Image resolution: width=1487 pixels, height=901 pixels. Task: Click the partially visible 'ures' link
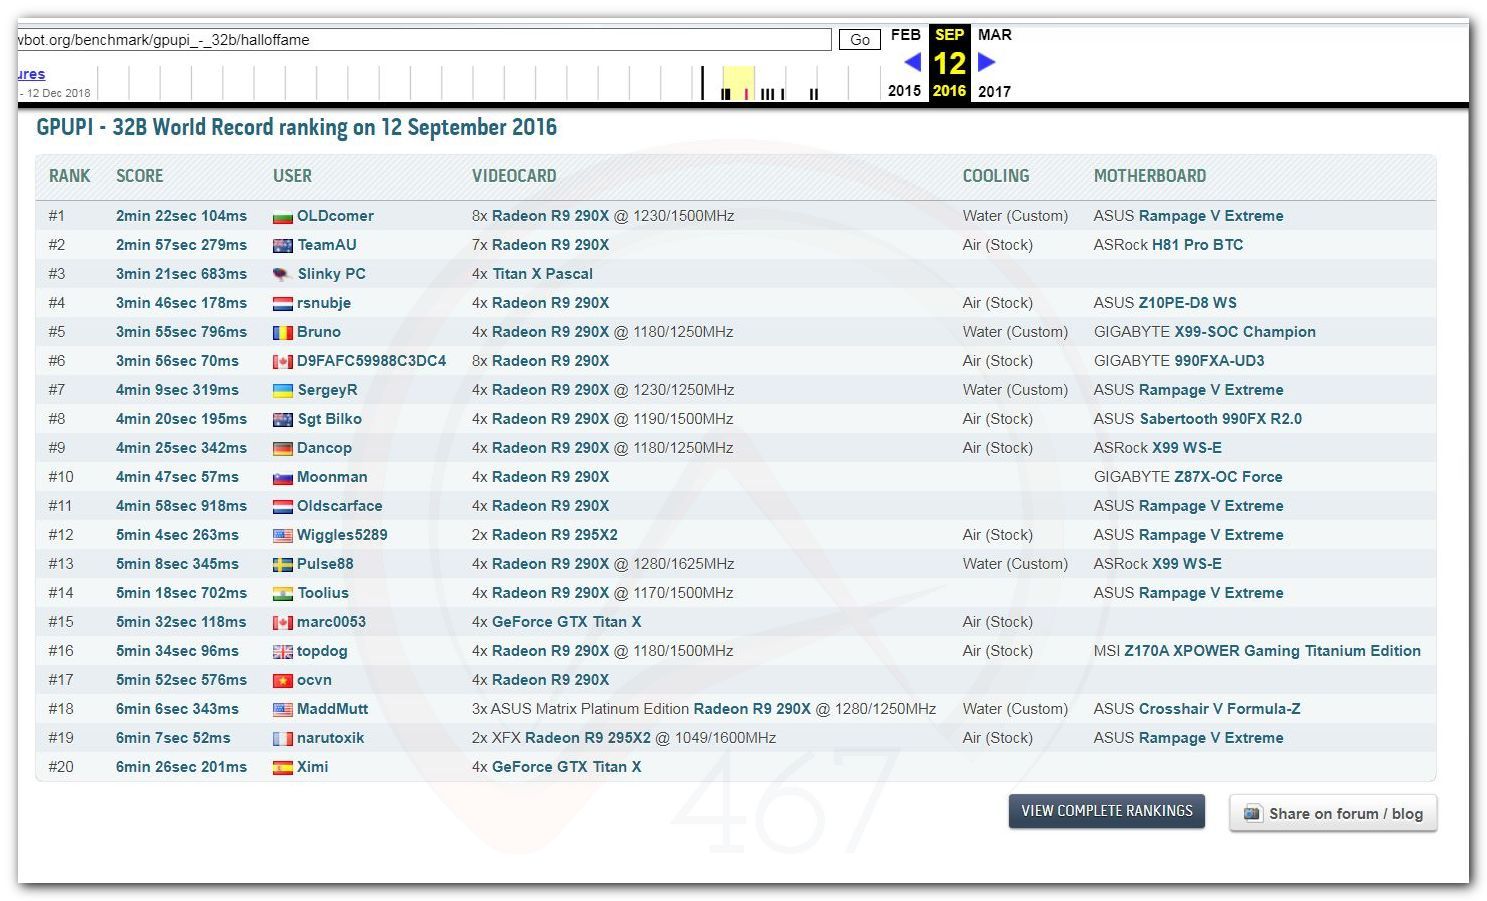click(31, 74)
